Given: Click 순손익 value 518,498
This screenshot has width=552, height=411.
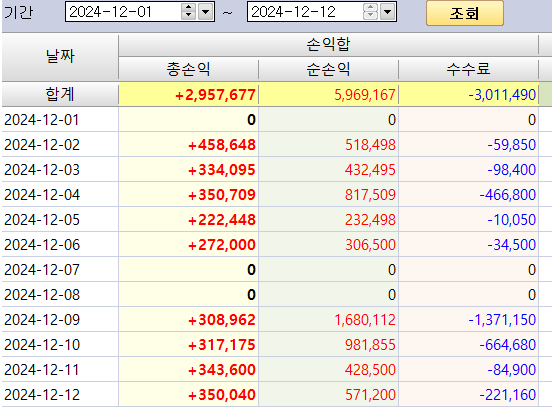Looking at the screenshot, I should coord(370,145).
